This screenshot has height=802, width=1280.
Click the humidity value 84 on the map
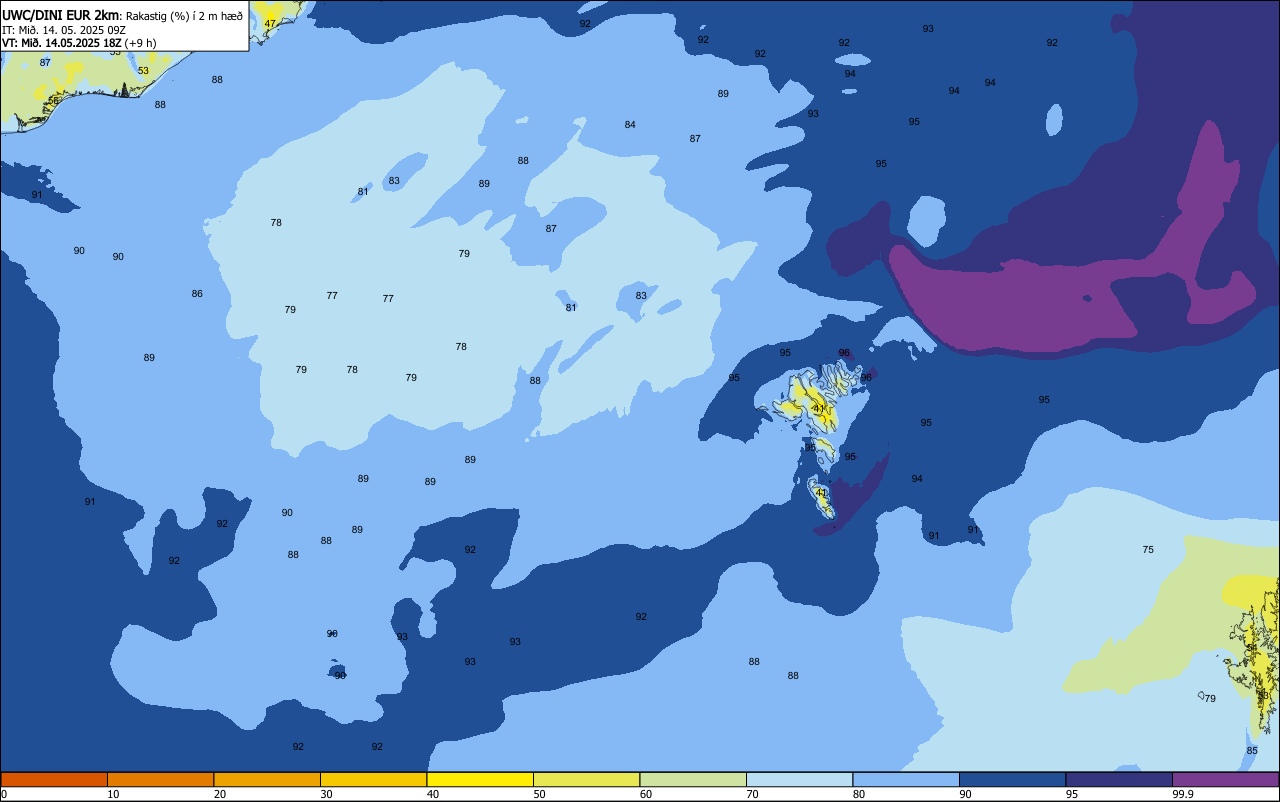coord(630,125)
